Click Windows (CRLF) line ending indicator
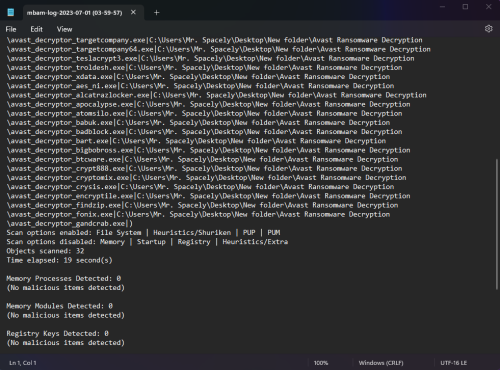Image resolution: width=500 pixels, height=370 pixels. [381, 363]
